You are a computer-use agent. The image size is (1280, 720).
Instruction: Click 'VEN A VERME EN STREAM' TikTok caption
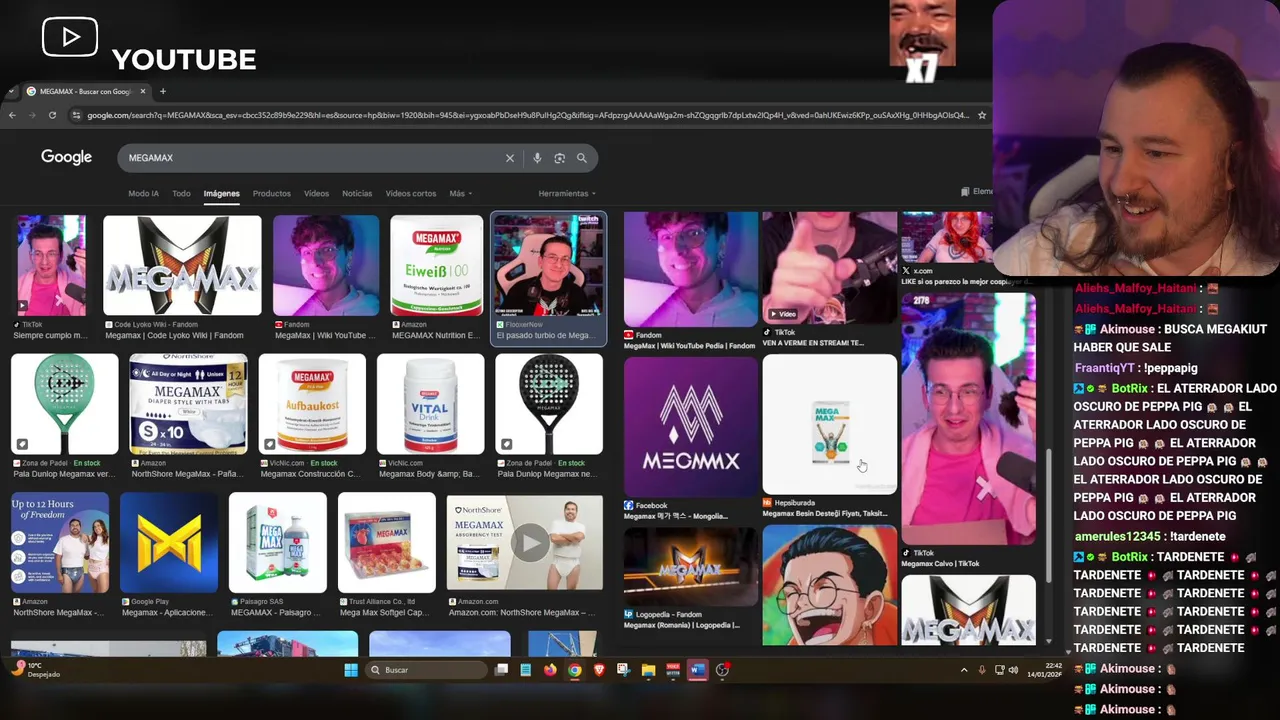coord(813,343)
